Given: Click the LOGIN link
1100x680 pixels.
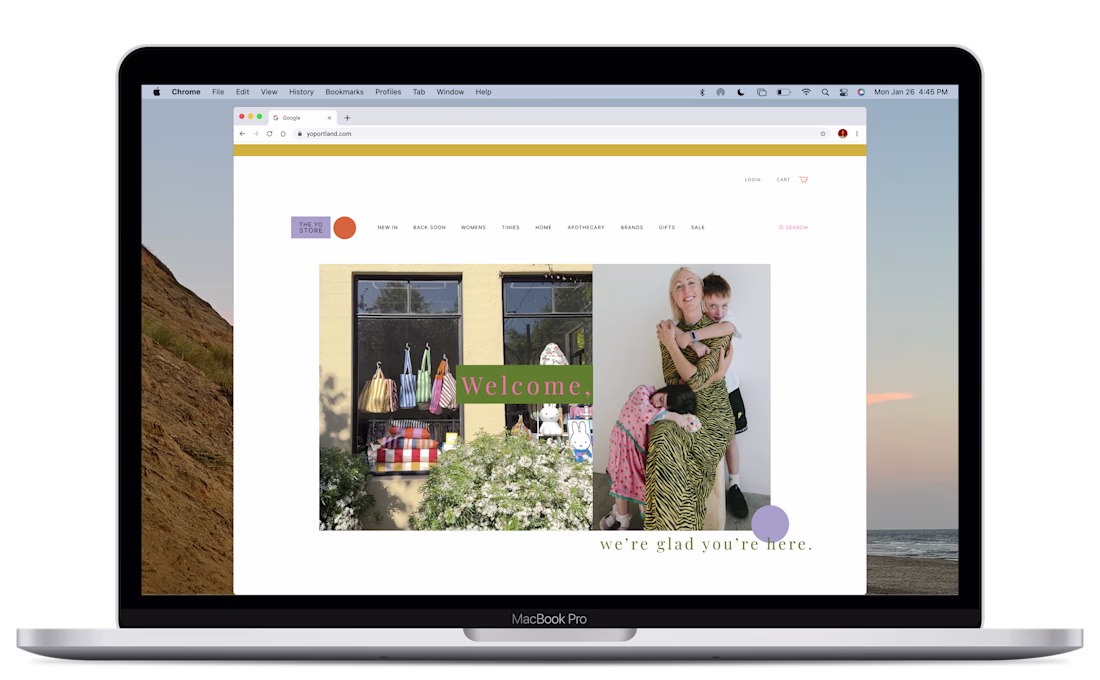Looking at the screenshot, I should coord(753,180).
